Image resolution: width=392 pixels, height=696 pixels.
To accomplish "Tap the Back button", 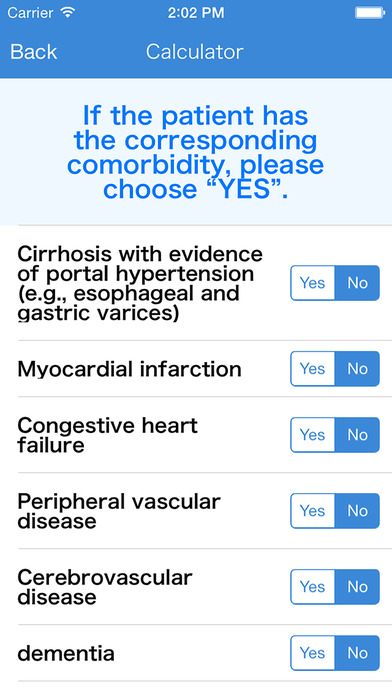I will pos(34,52).
